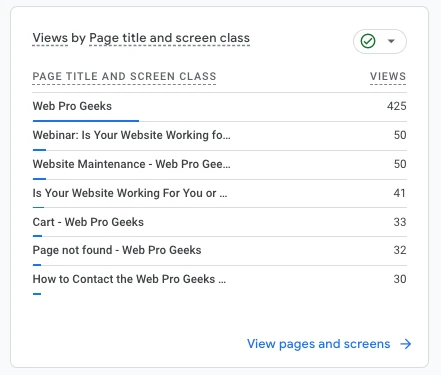Click the 30 views value
The width and height of the screenshot is (441, 375).
[x=400, y=279]
